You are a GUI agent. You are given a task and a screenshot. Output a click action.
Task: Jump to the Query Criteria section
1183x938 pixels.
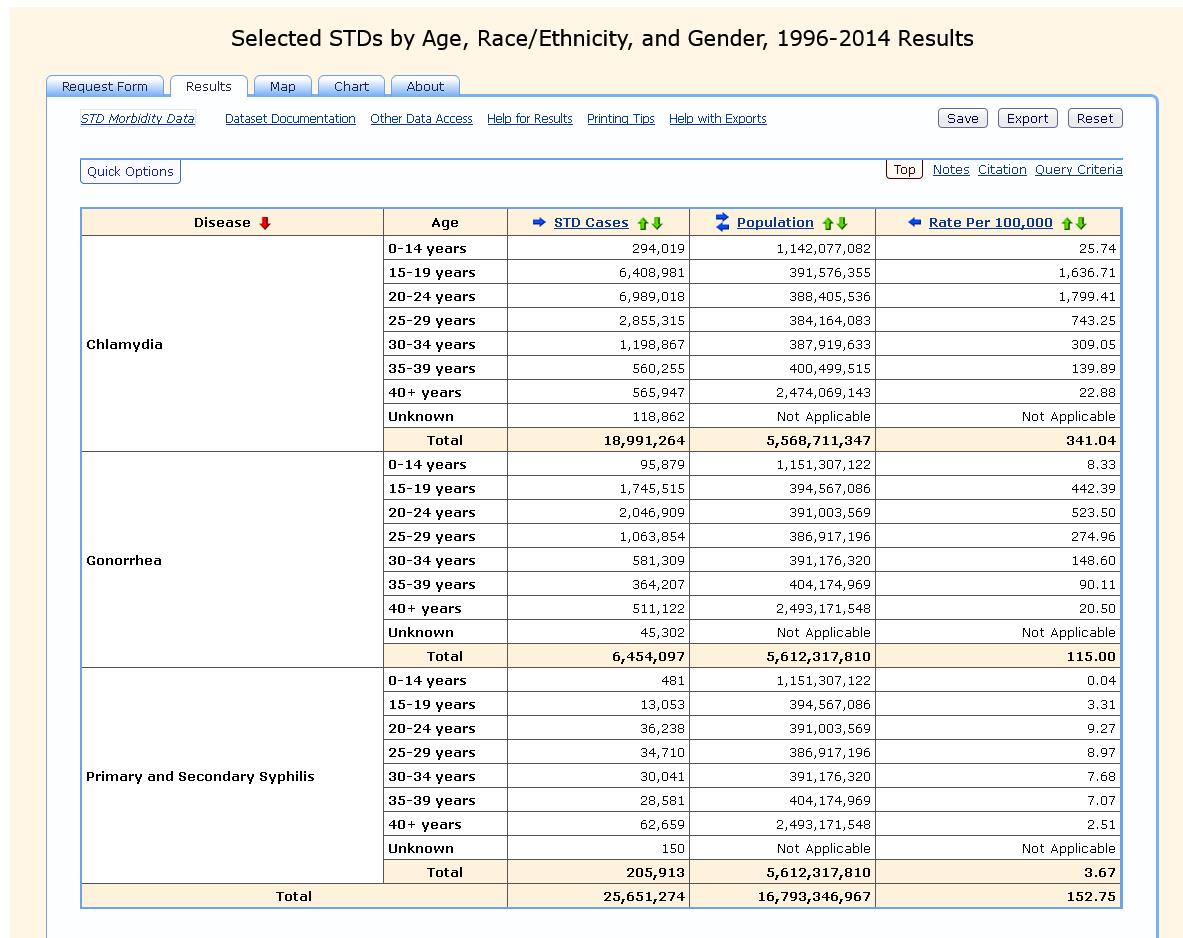[x=1078, y=170]
